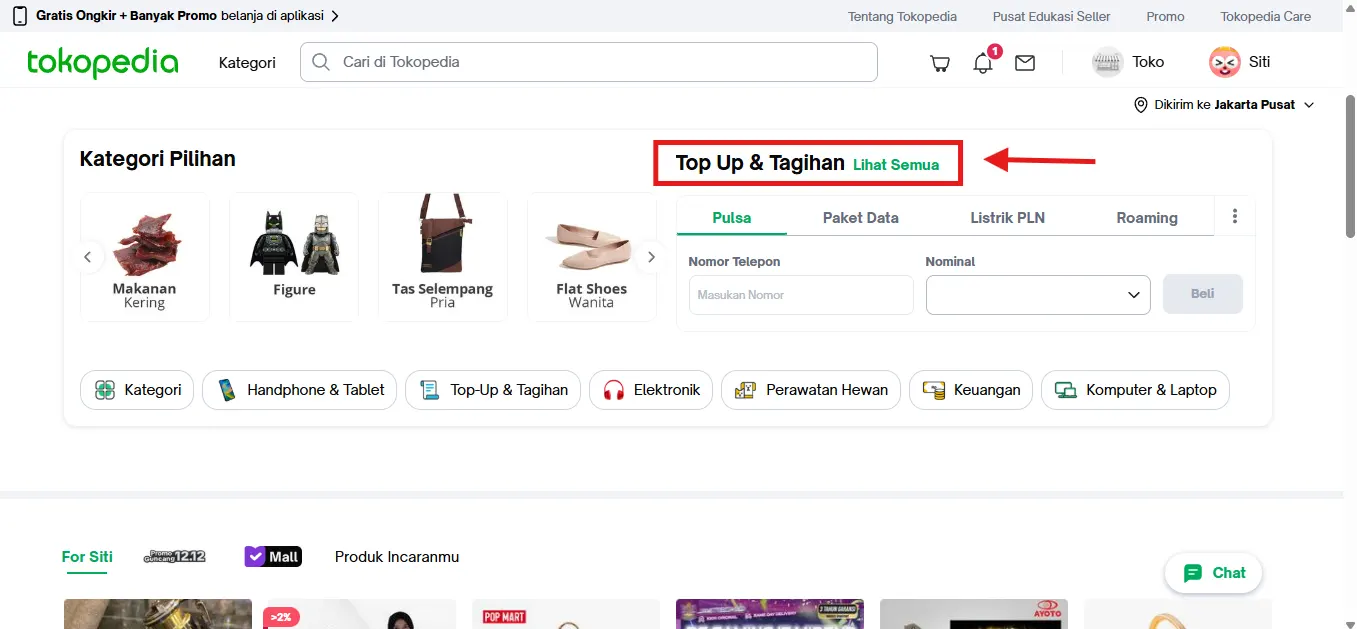Open the Nominal dropdown
This screenshot has width=1357, height=629.
coord(1037,294)
